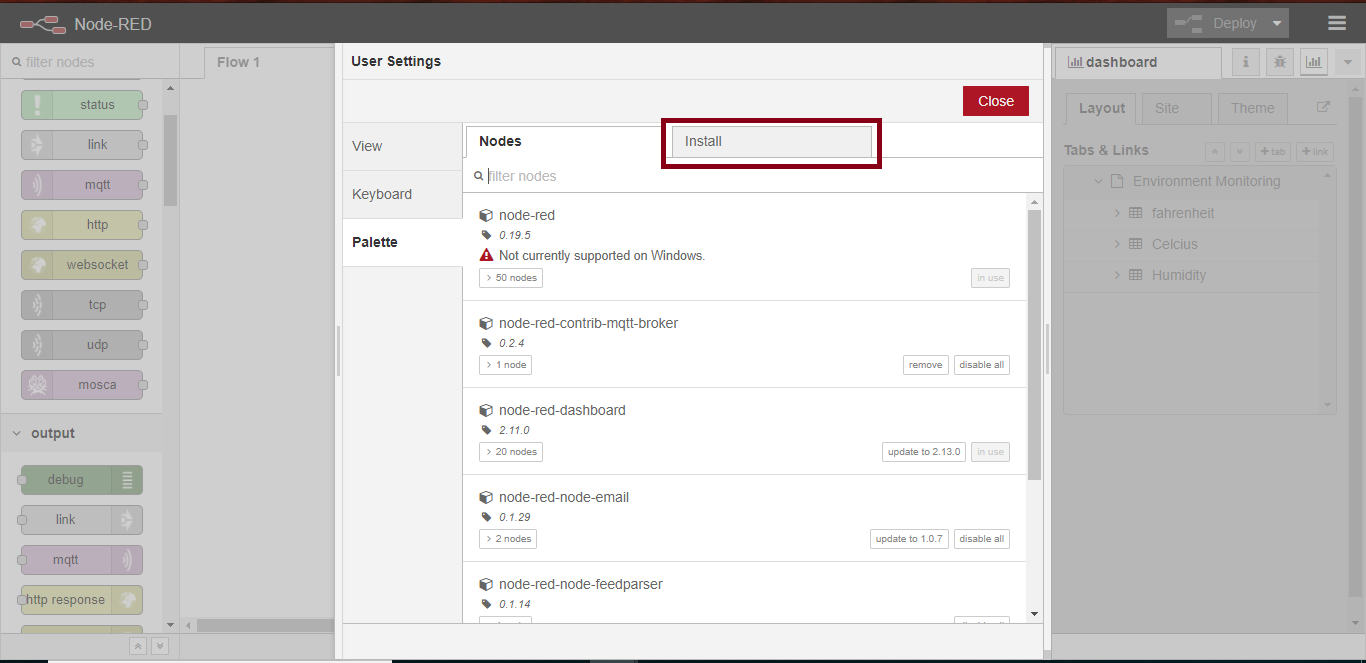
Task: Expand the 20 nodes list of node-red-dashboard
Action: 510,451
